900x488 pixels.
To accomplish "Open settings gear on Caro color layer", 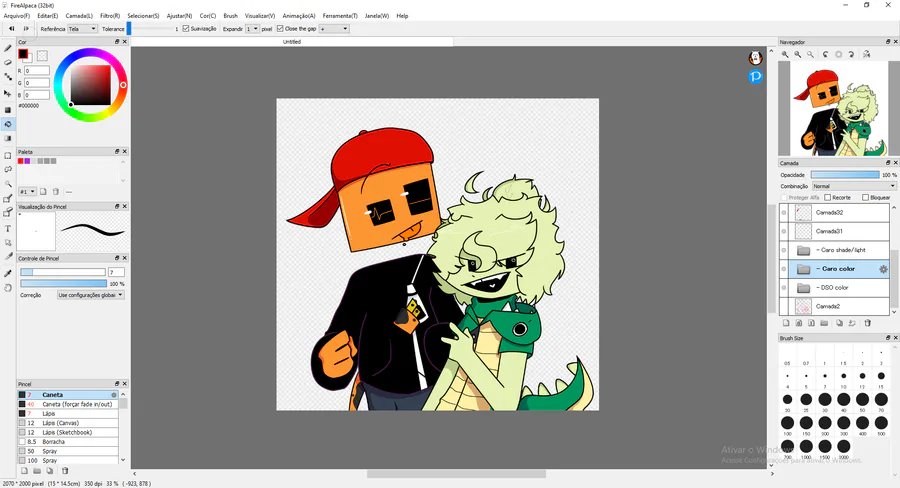I will pyautogui.click(x=883, y=269).
